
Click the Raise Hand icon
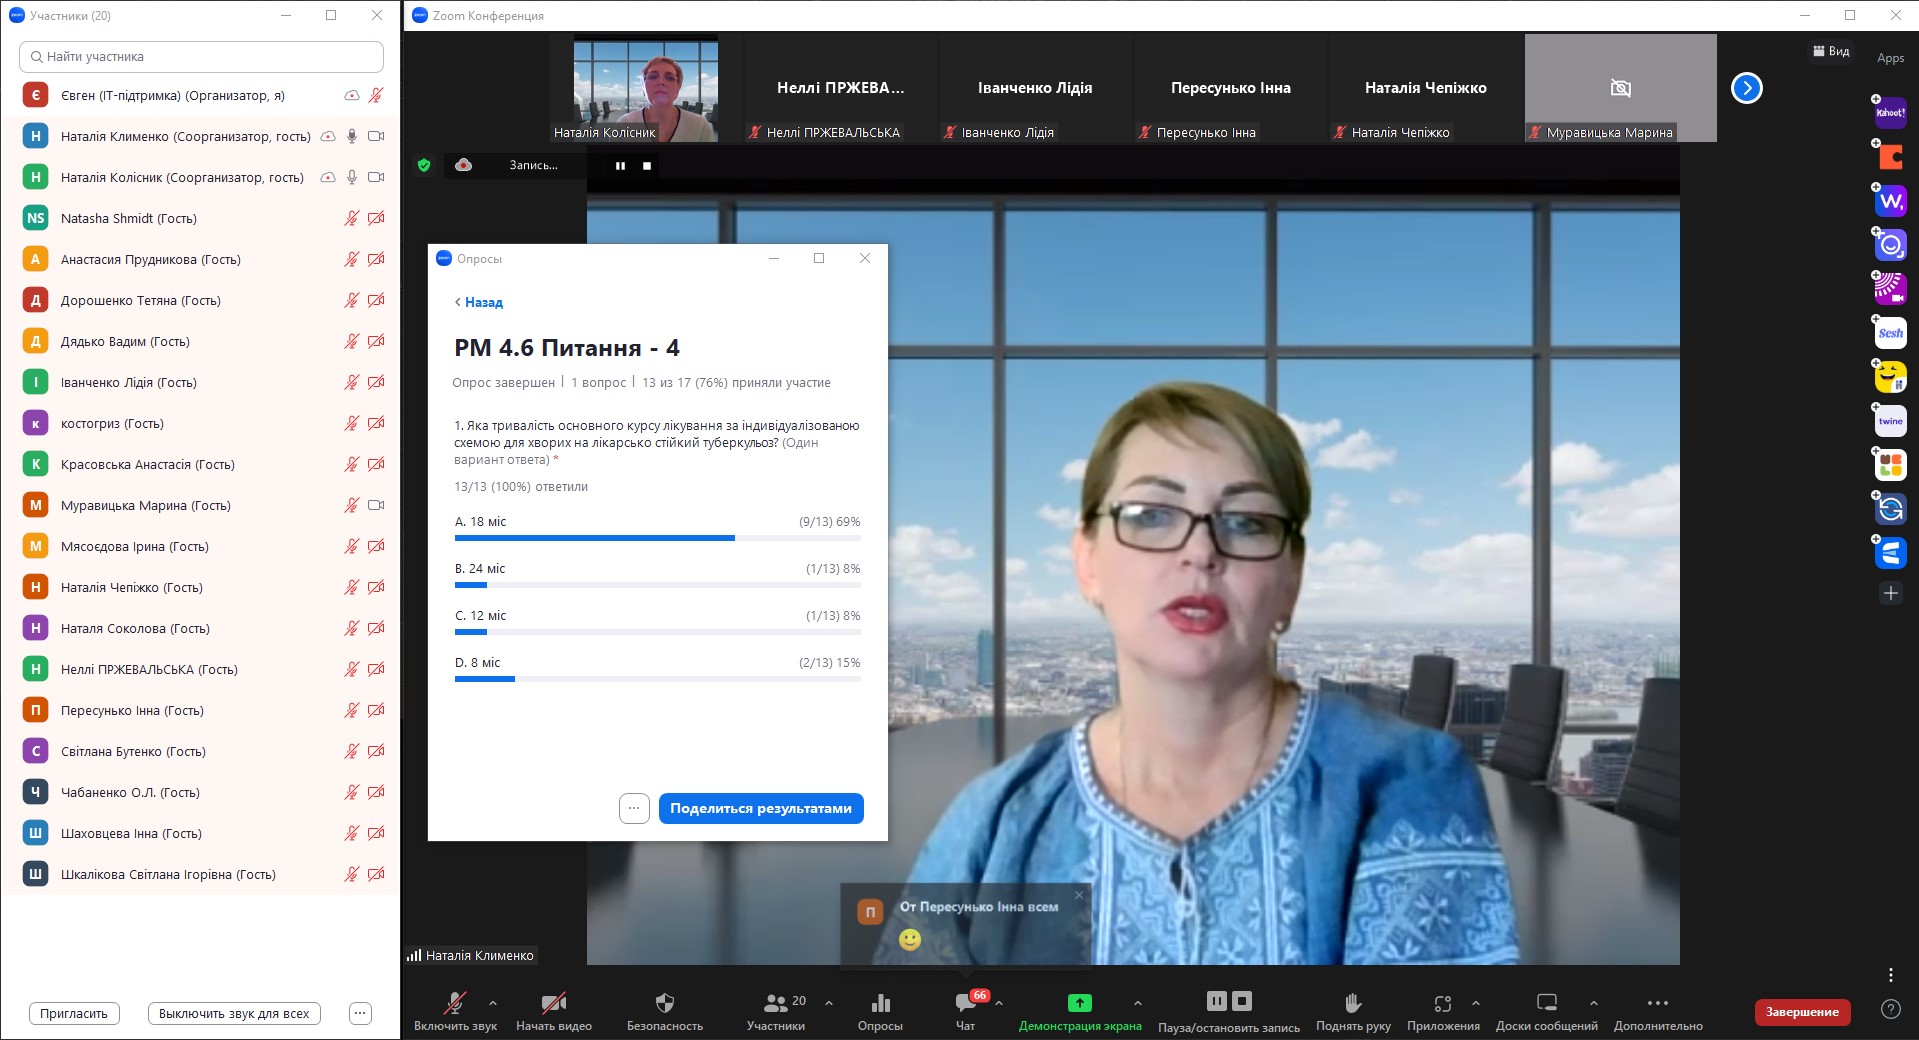[x=1352, y=1003]
